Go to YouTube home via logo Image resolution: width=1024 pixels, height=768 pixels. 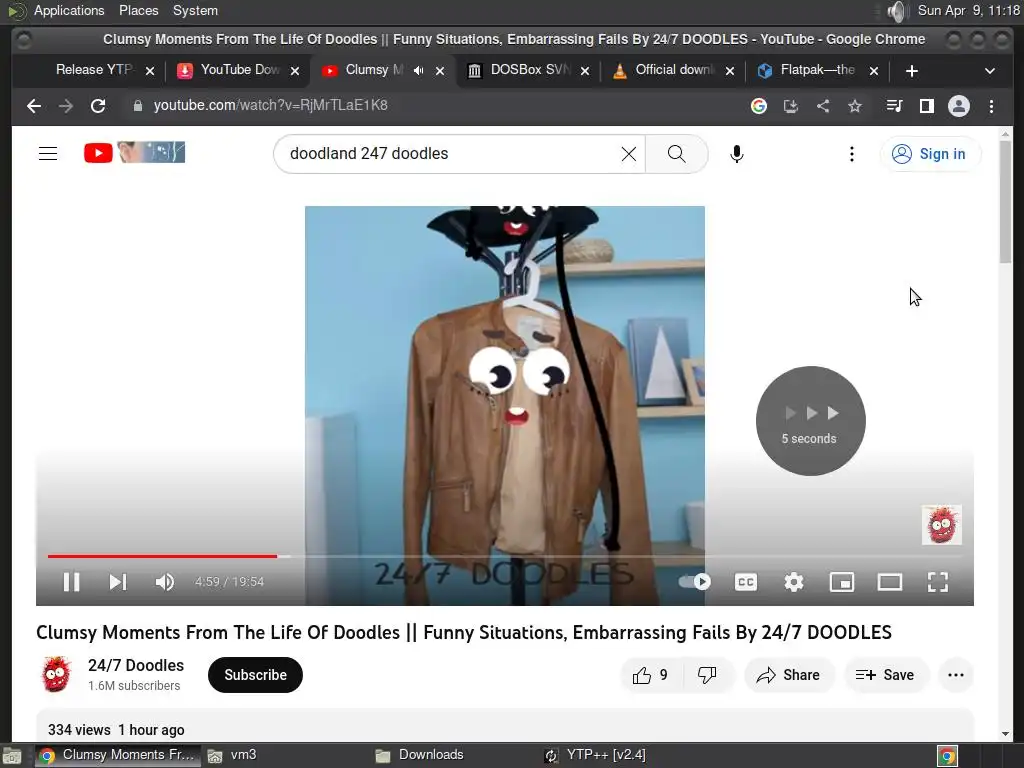pyautogui.click(x=134, y=153)
